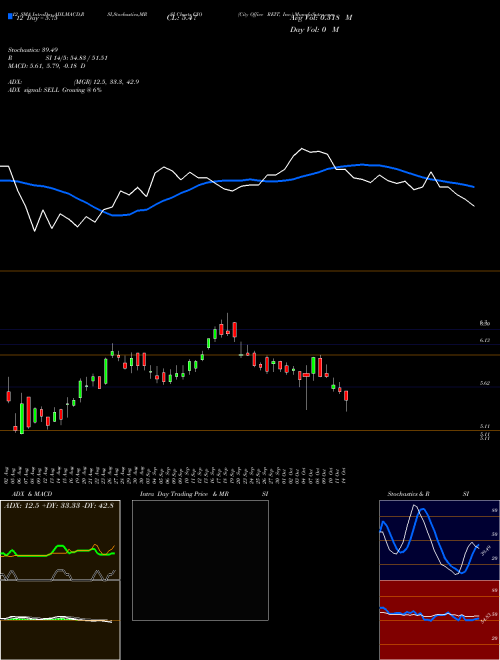The height and width of the screenshot is (660, 500).
Task: Click the MACD: 5.61, 5.79, -0.18 line
Action: [x=47, y=66]
